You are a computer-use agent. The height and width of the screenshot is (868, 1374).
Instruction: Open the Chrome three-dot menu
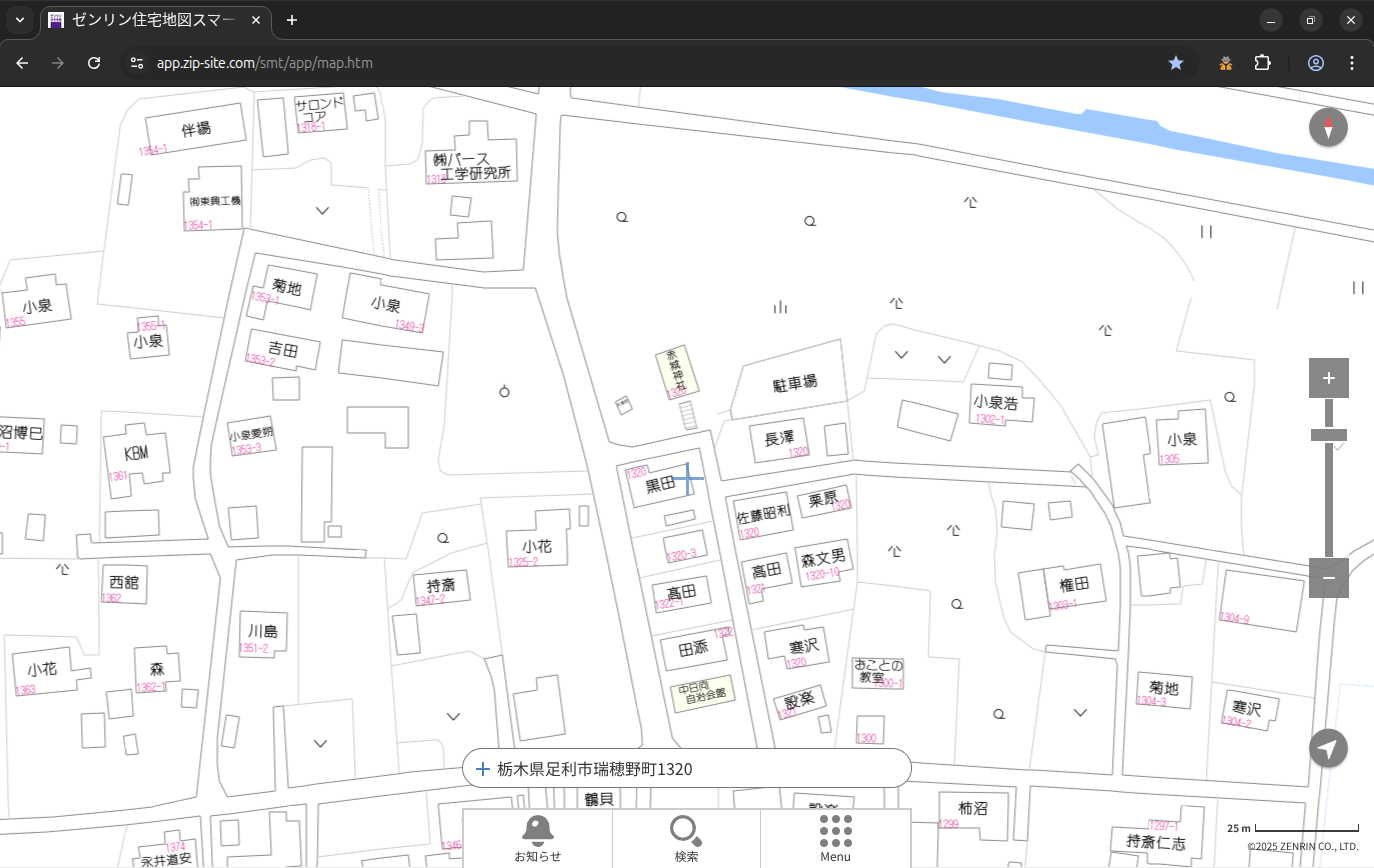[1352, 63]
